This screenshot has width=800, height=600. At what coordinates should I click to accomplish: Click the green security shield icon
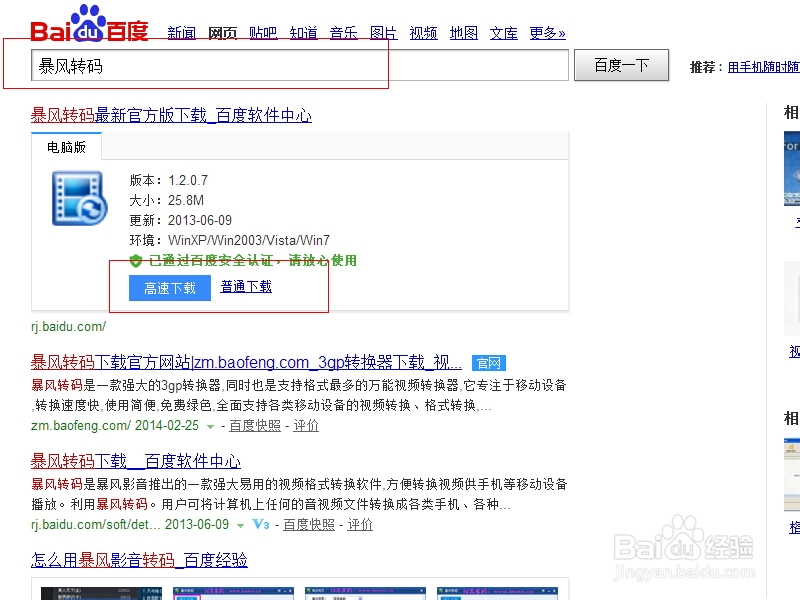136,261
